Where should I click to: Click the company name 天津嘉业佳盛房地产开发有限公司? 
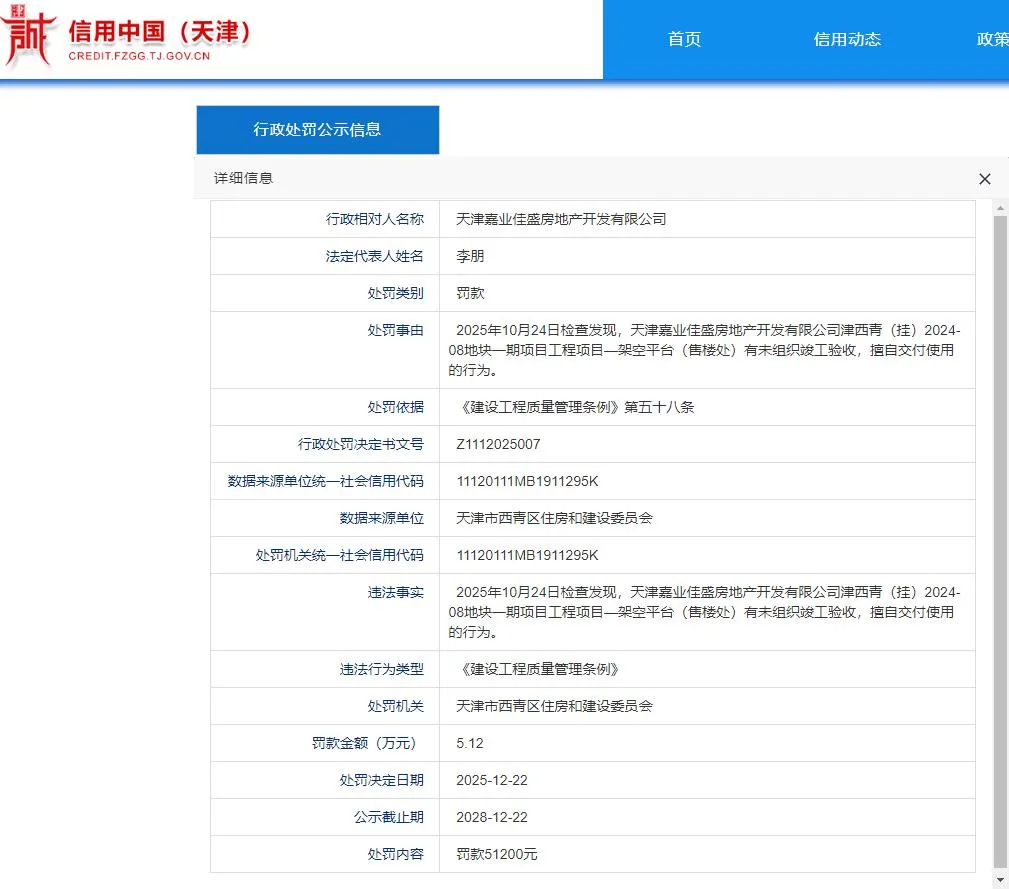pyautogui.click(x=560, y=219)
